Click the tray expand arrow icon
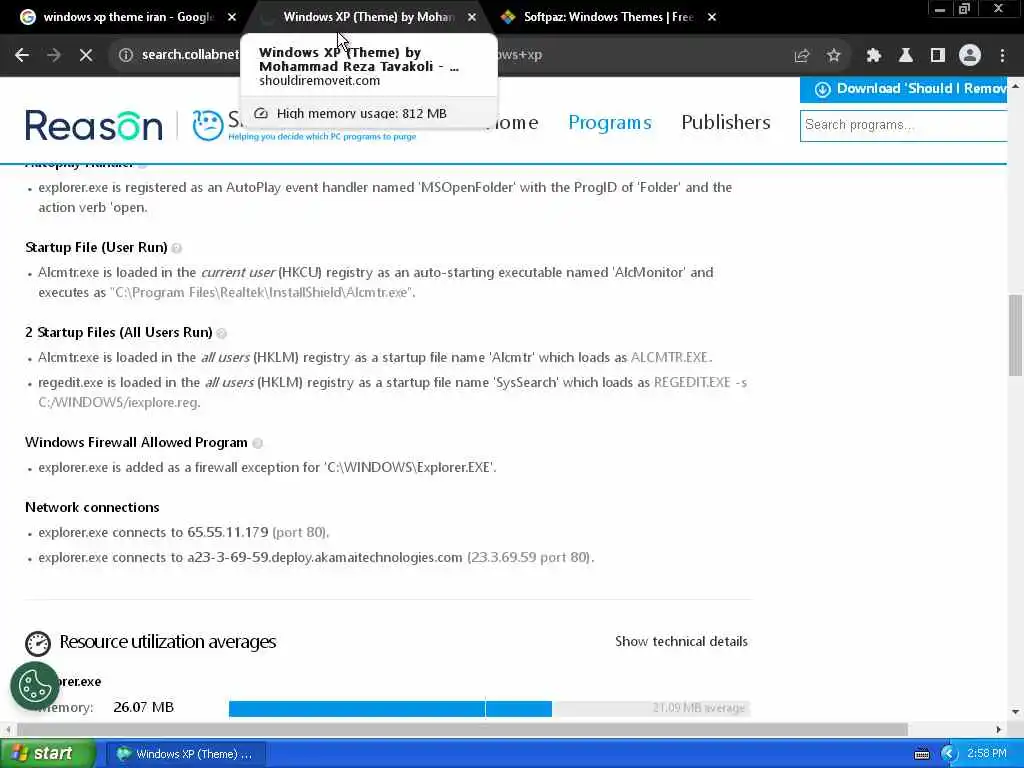Image resolution: width=1024 pixels, height=768 pixels. (x=949, y=754)
